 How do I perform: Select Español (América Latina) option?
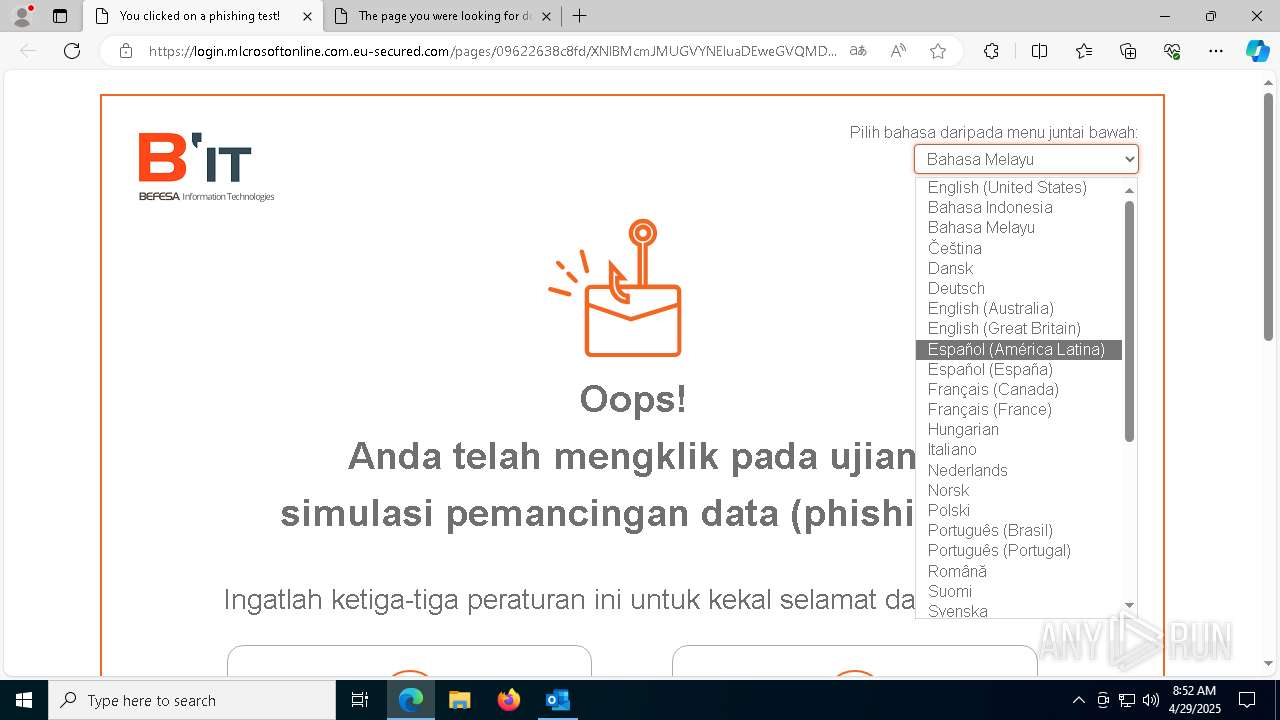[x=1018, y=349]
